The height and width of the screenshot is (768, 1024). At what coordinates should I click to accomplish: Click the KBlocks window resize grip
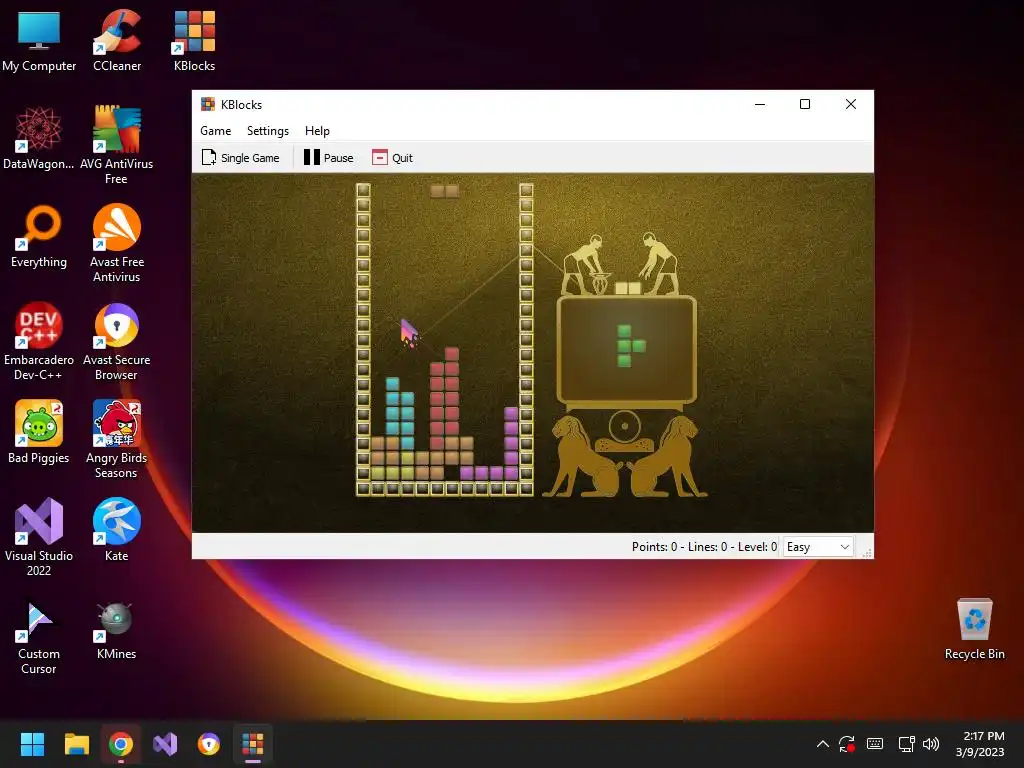(867, 552)
